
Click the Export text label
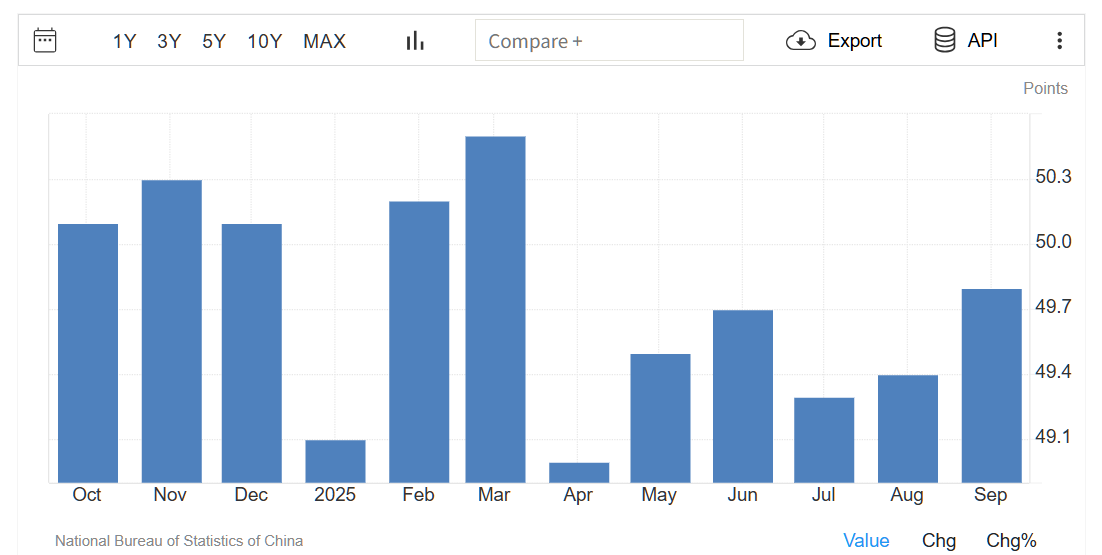click(x=854, y=41)
